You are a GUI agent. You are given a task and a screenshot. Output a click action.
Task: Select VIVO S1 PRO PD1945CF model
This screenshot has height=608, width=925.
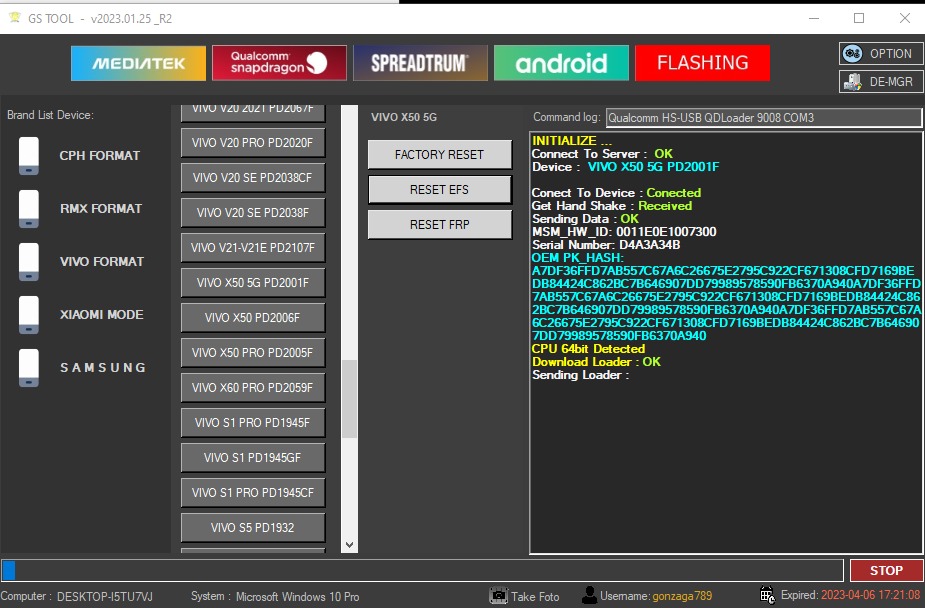(252, 492)
